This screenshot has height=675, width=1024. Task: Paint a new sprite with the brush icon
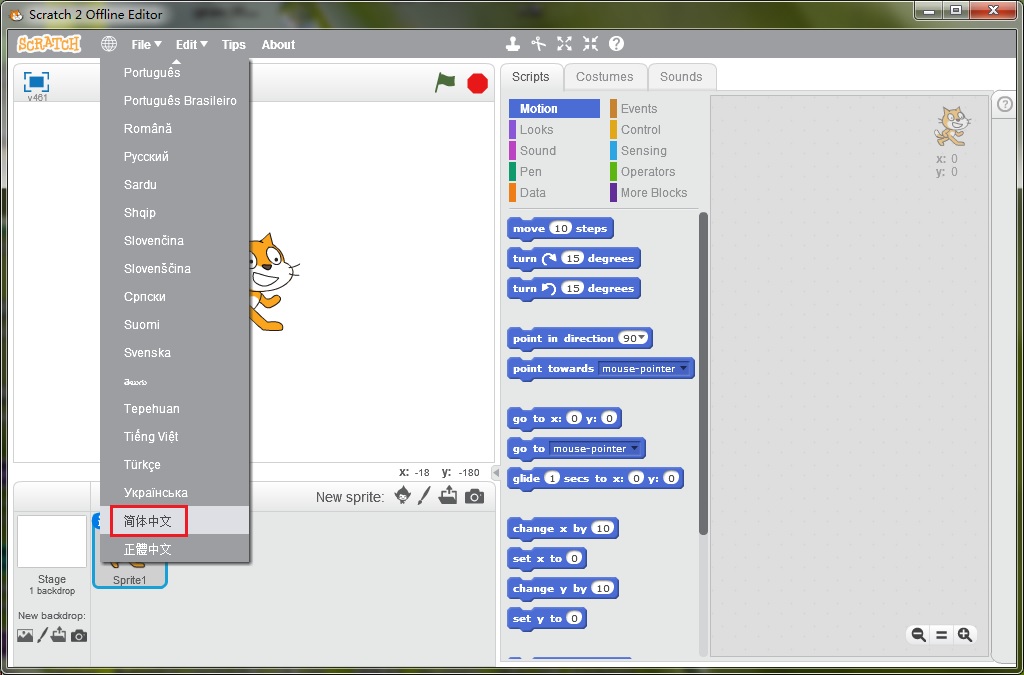(424, 496)
